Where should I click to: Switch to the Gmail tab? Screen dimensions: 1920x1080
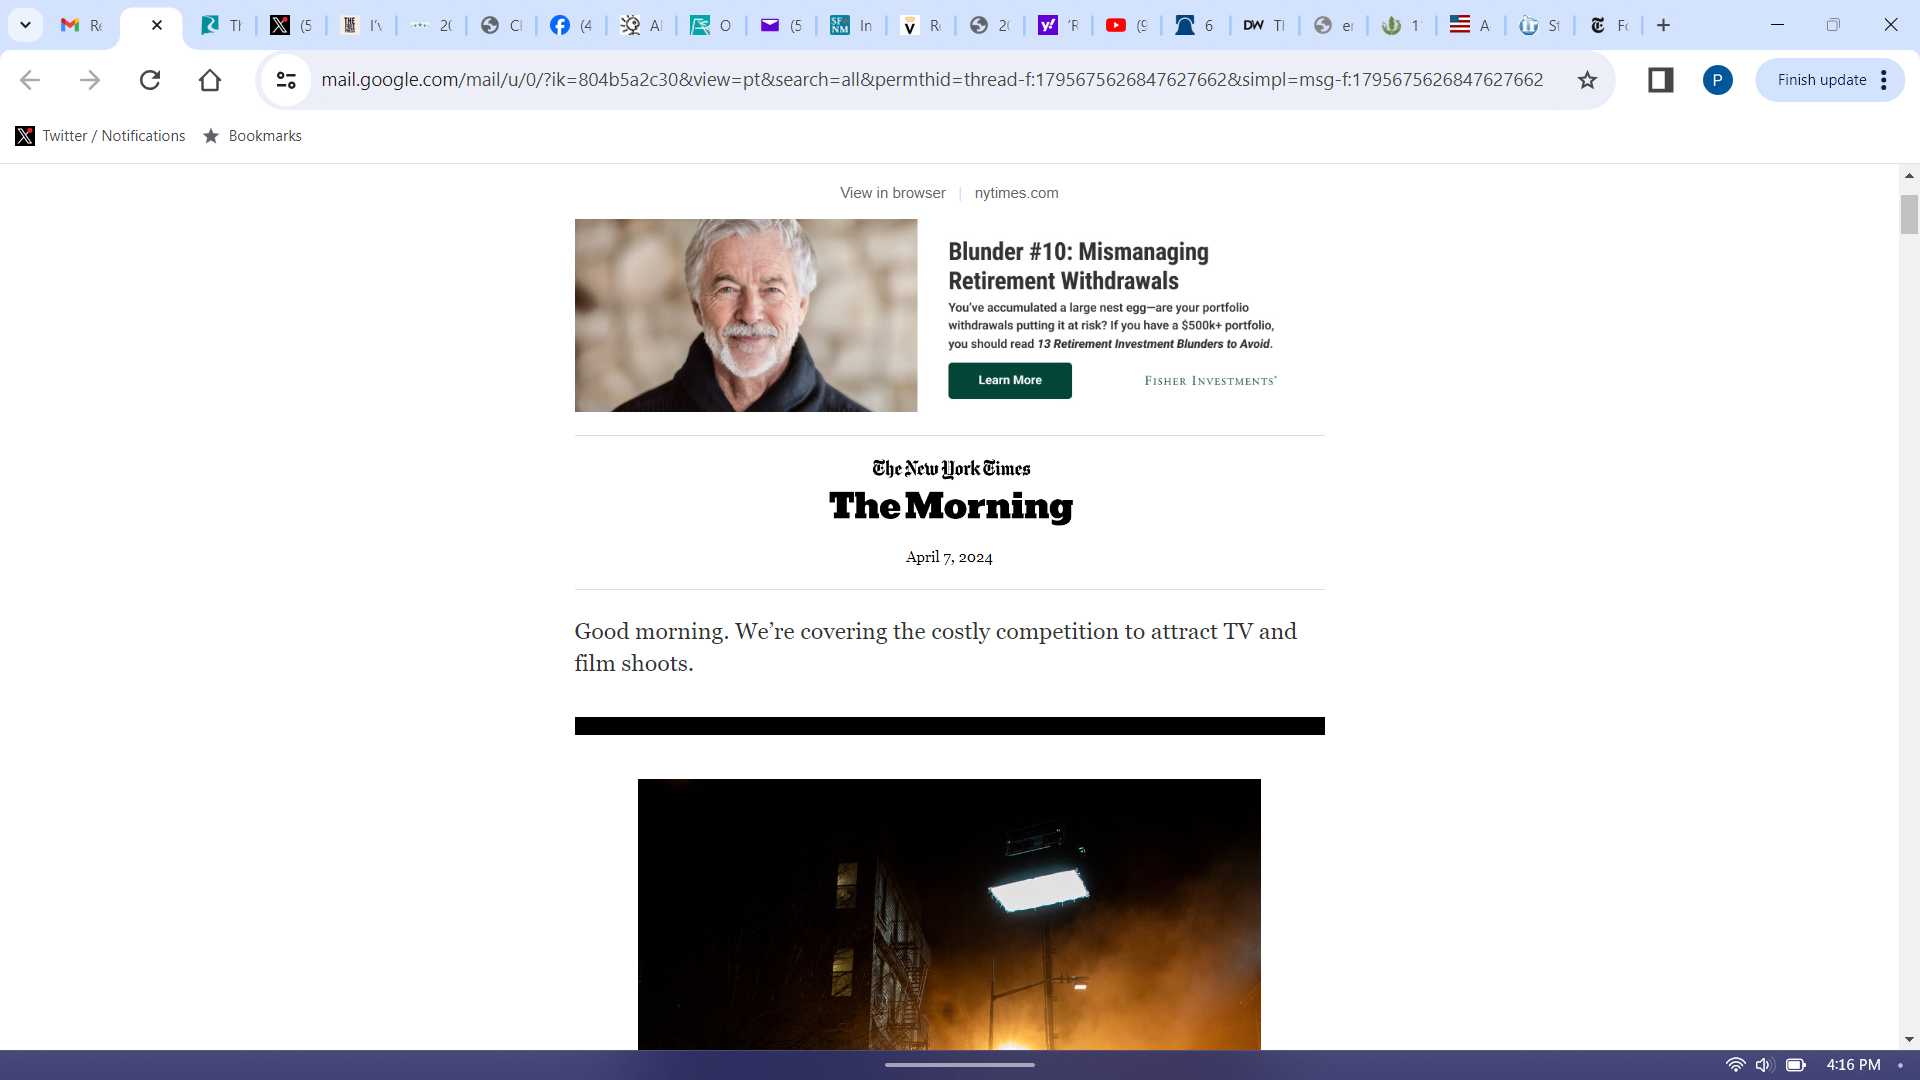coord(82,25)
